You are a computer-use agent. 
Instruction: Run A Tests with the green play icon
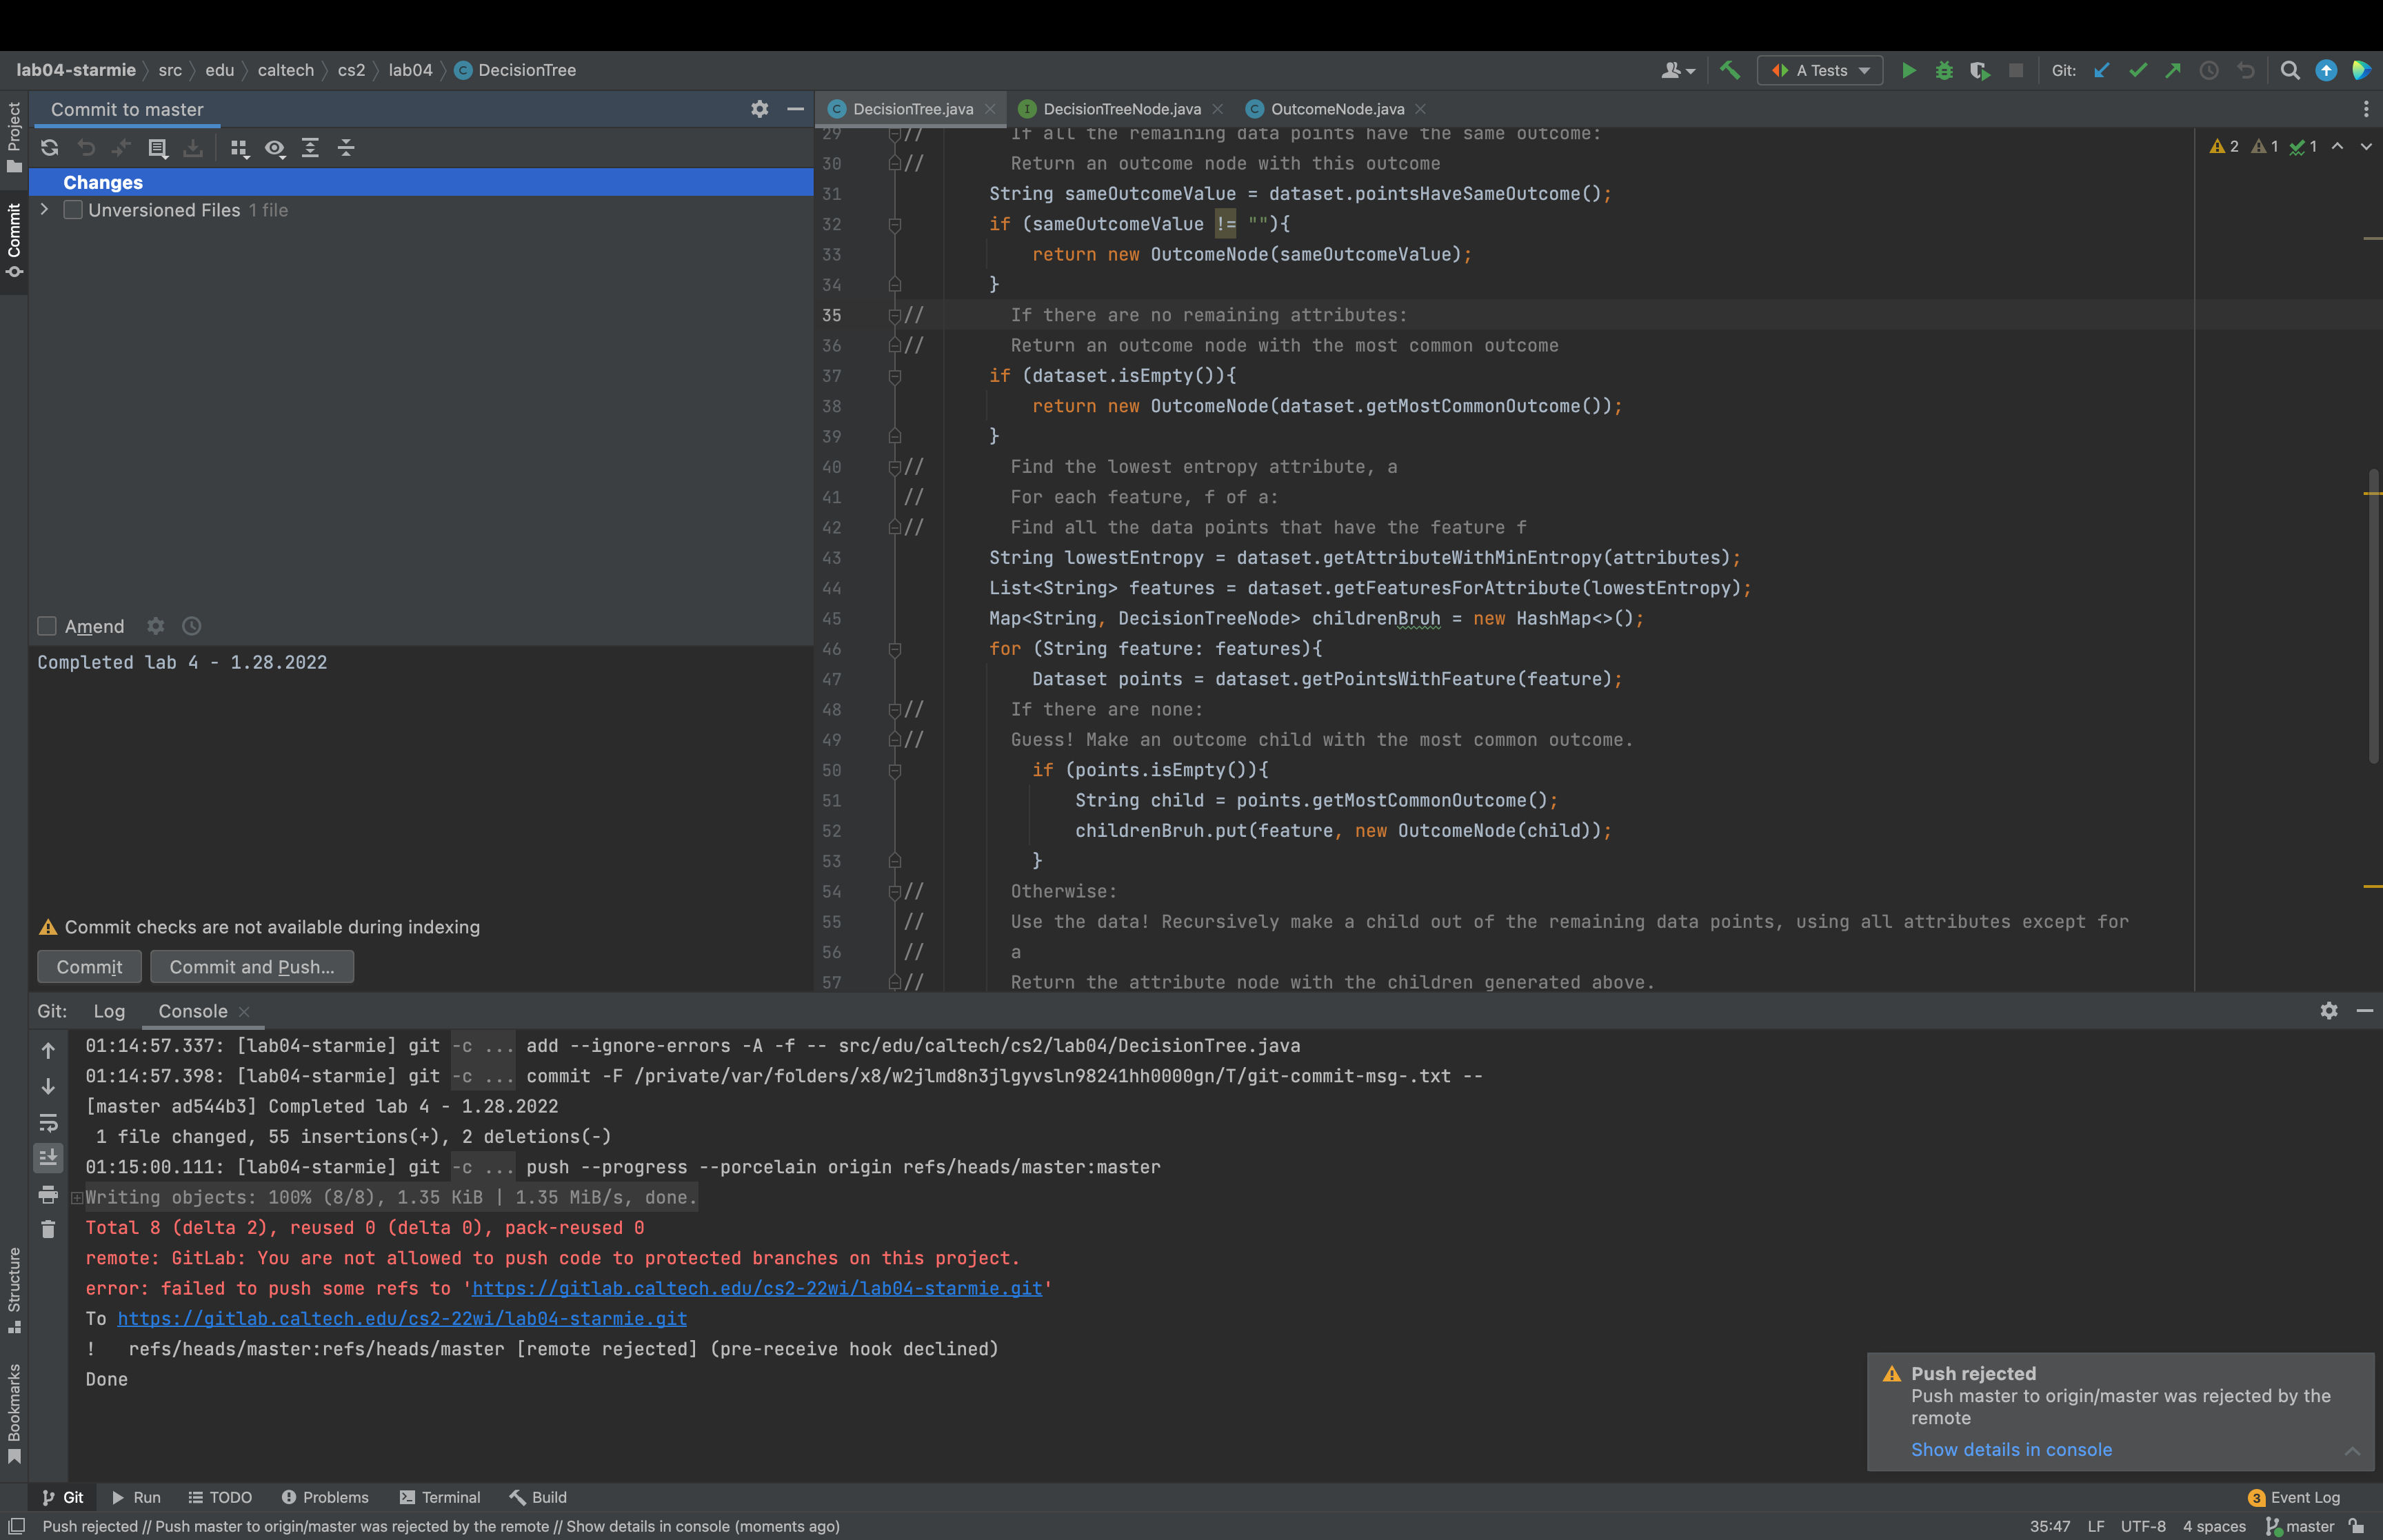[x=1908, y=70]
